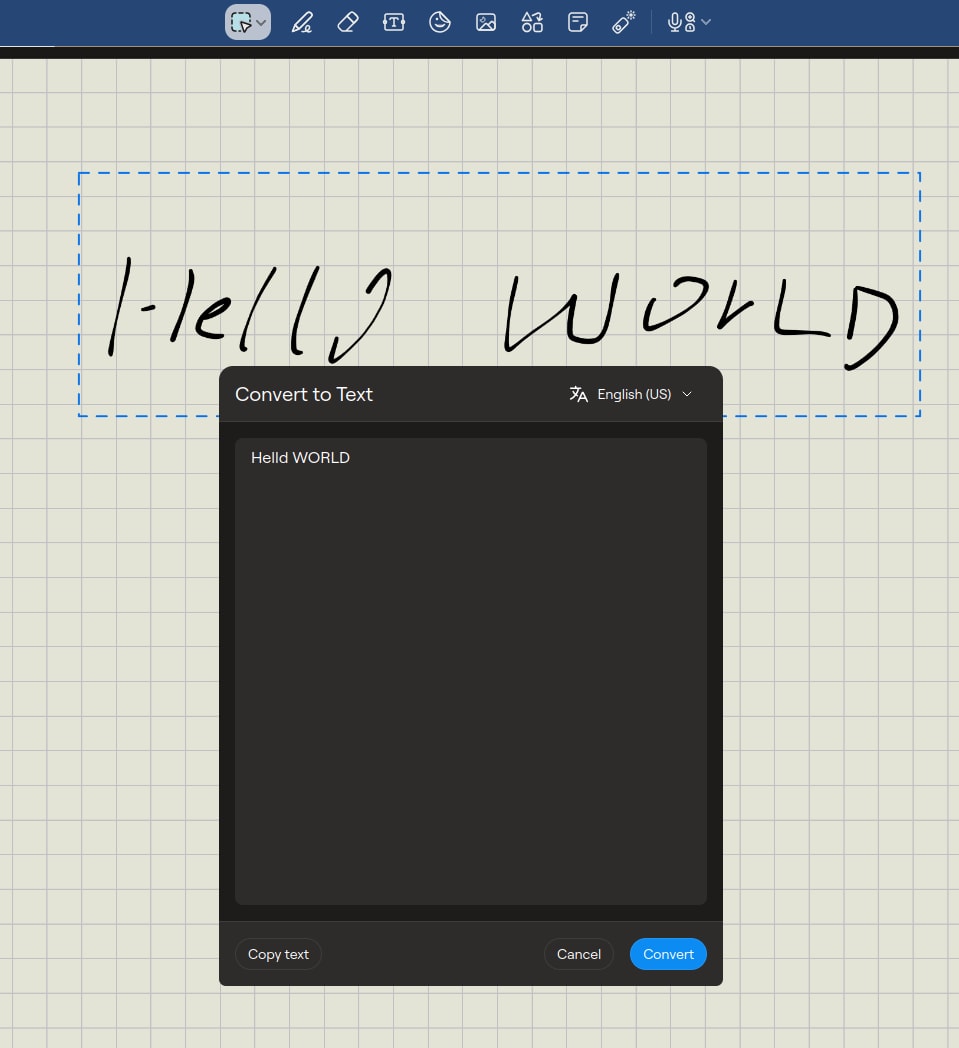Click the 'Helld WORLD' recognized text
959x1048 pixels.
coord(300,458)
